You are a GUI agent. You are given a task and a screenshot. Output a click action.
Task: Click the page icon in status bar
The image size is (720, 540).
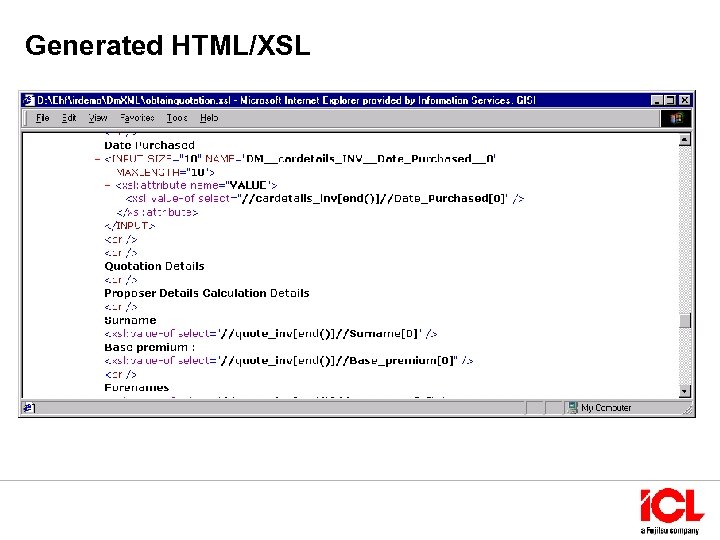29,407
